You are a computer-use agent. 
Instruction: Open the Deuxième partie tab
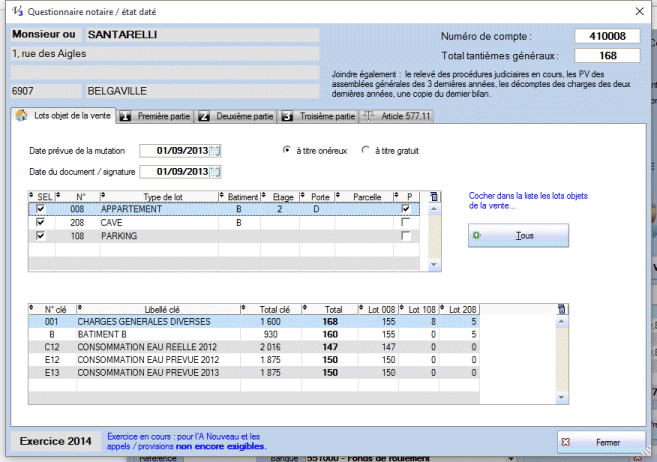(236, 116)
